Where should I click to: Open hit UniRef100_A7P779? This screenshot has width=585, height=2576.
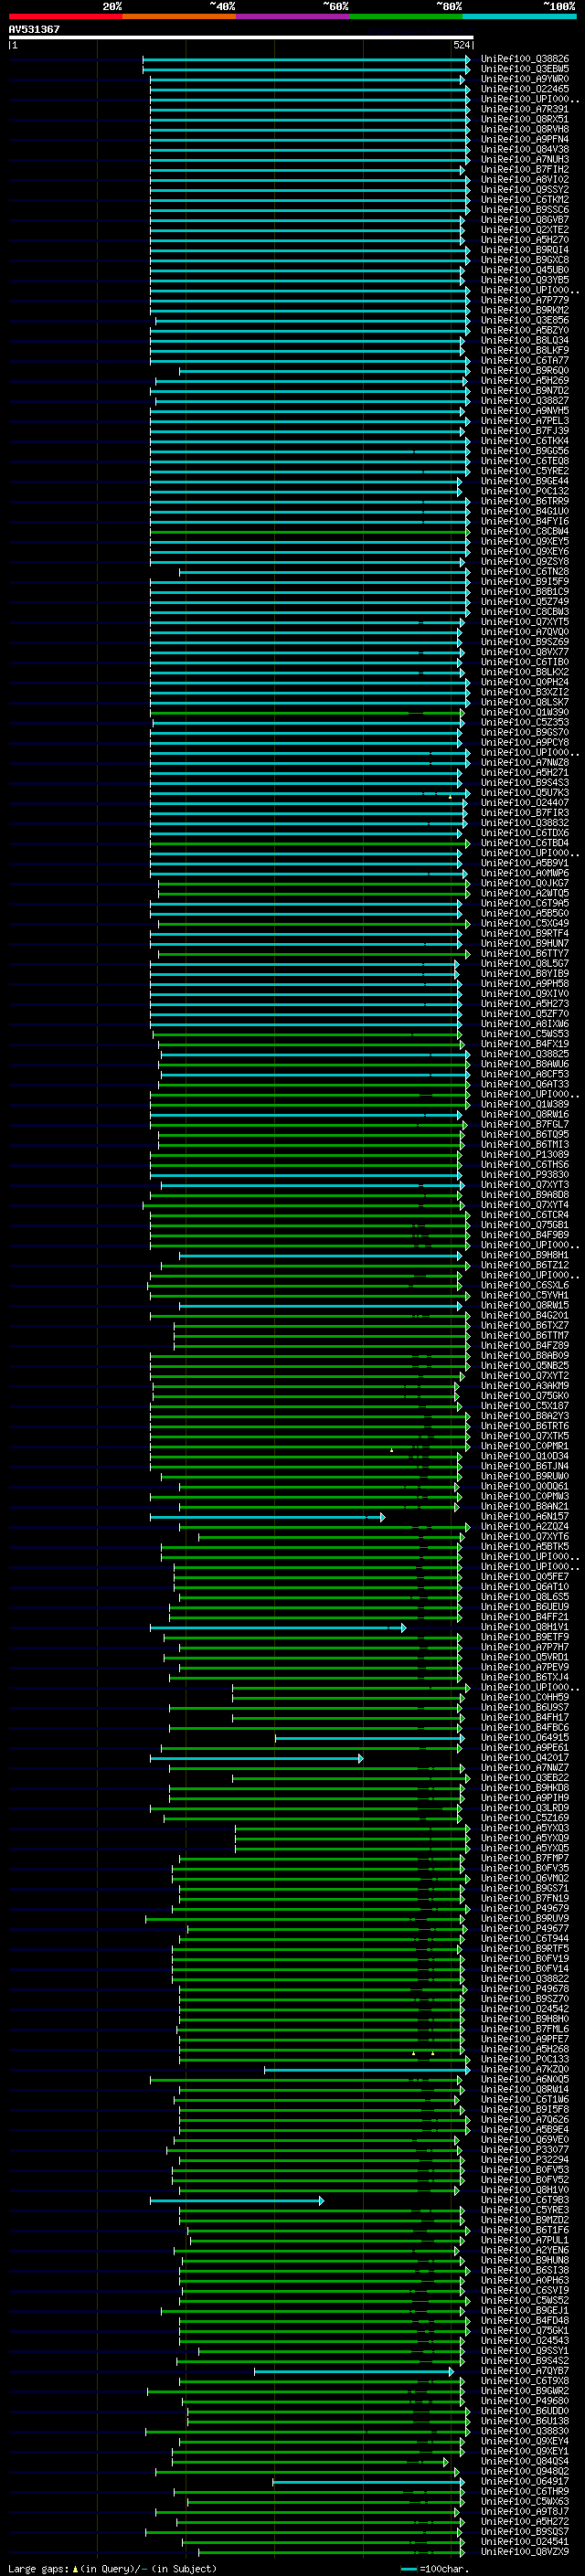(x=525, y=300)
